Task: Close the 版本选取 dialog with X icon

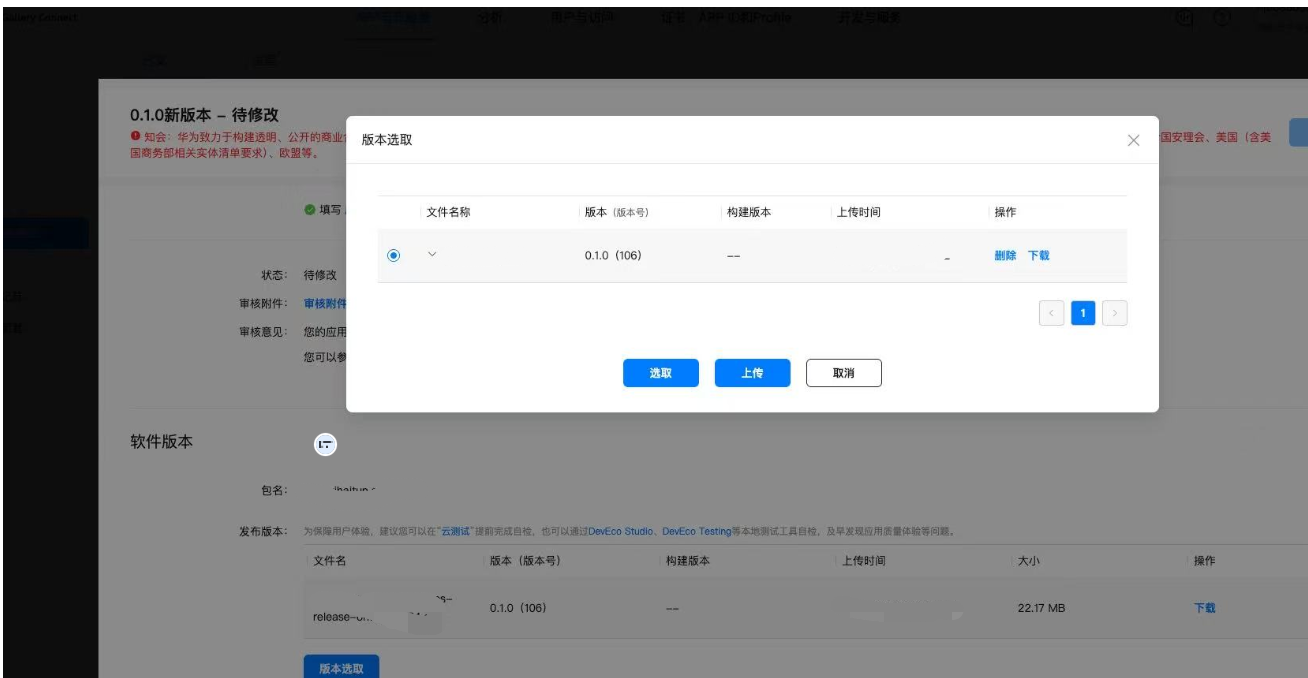Action: coord(1133,141)
